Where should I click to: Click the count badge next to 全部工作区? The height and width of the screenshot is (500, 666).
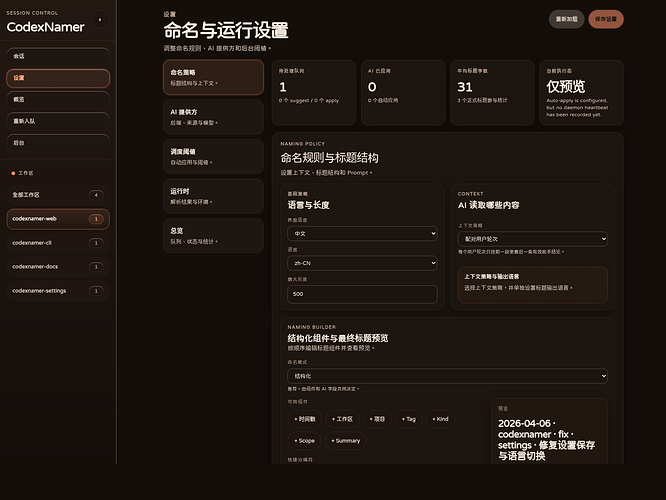click(96, 195)
